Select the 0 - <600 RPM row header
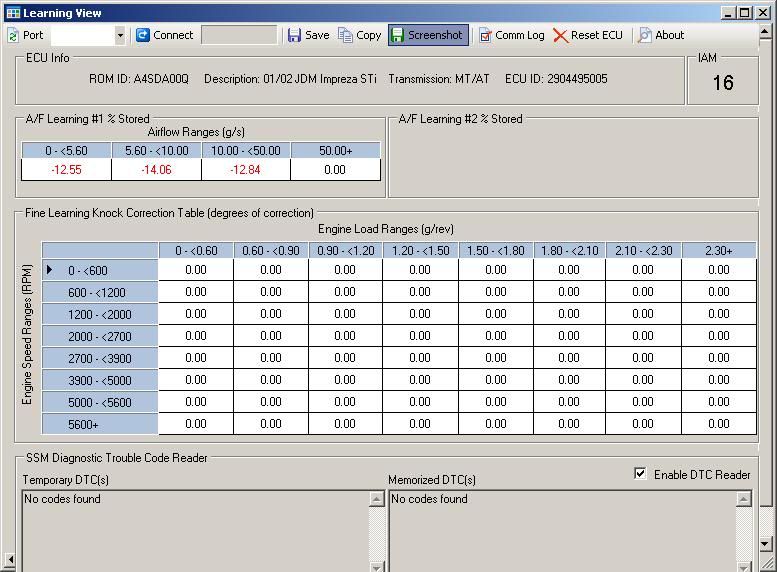This screenshot has height=572, width=777. (x=100, y=270)
